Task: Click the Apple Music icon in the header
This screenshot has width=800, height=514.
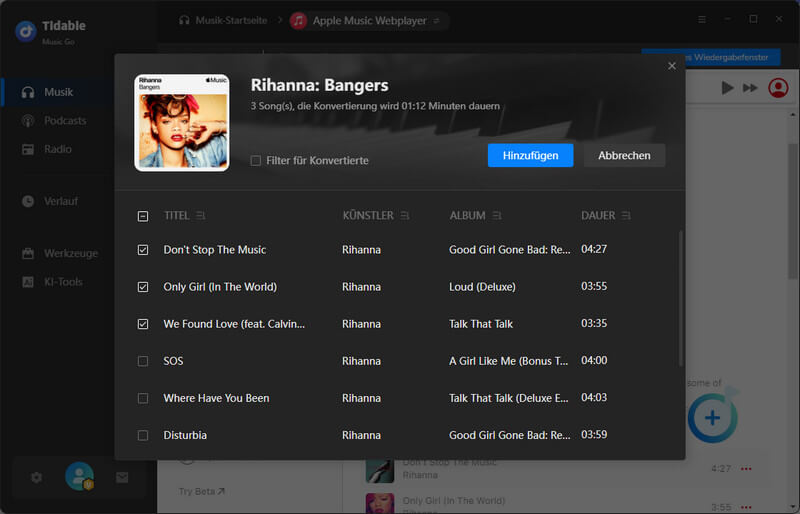Action: pos(298,21)
